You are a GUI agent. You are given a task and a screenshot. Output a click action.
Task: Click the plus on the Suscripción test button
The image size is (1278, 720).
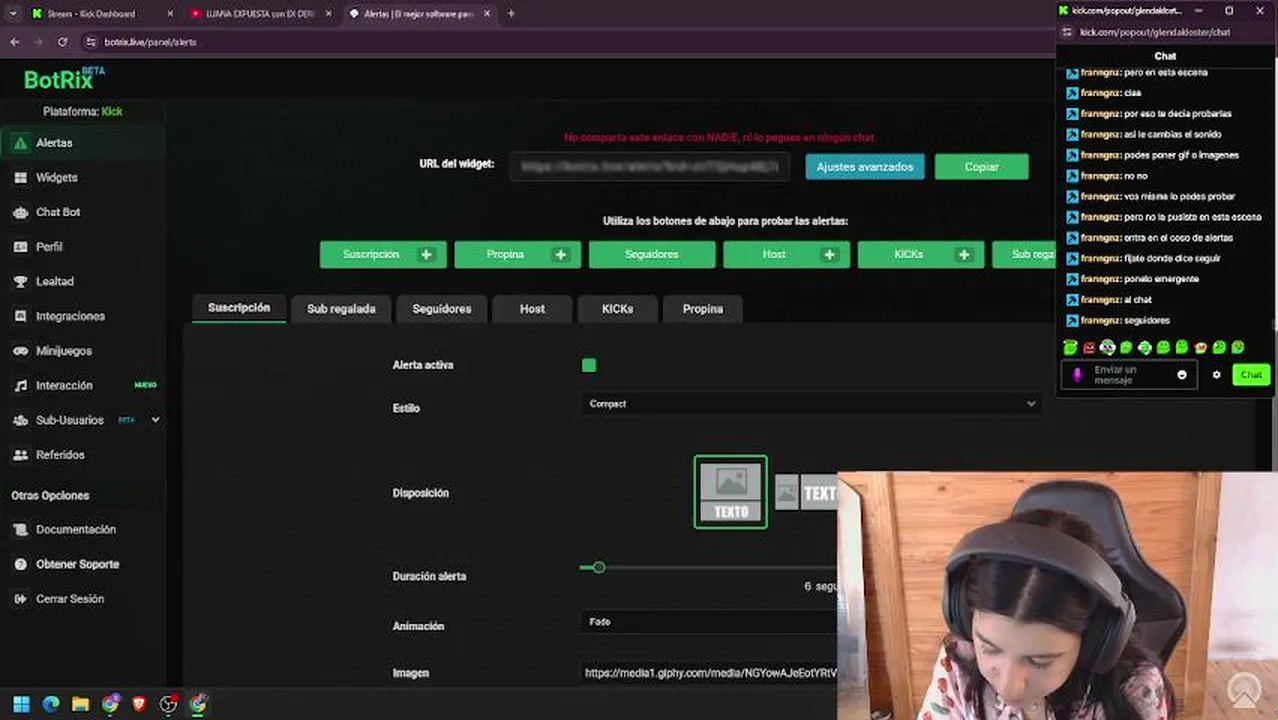[426, 255]
